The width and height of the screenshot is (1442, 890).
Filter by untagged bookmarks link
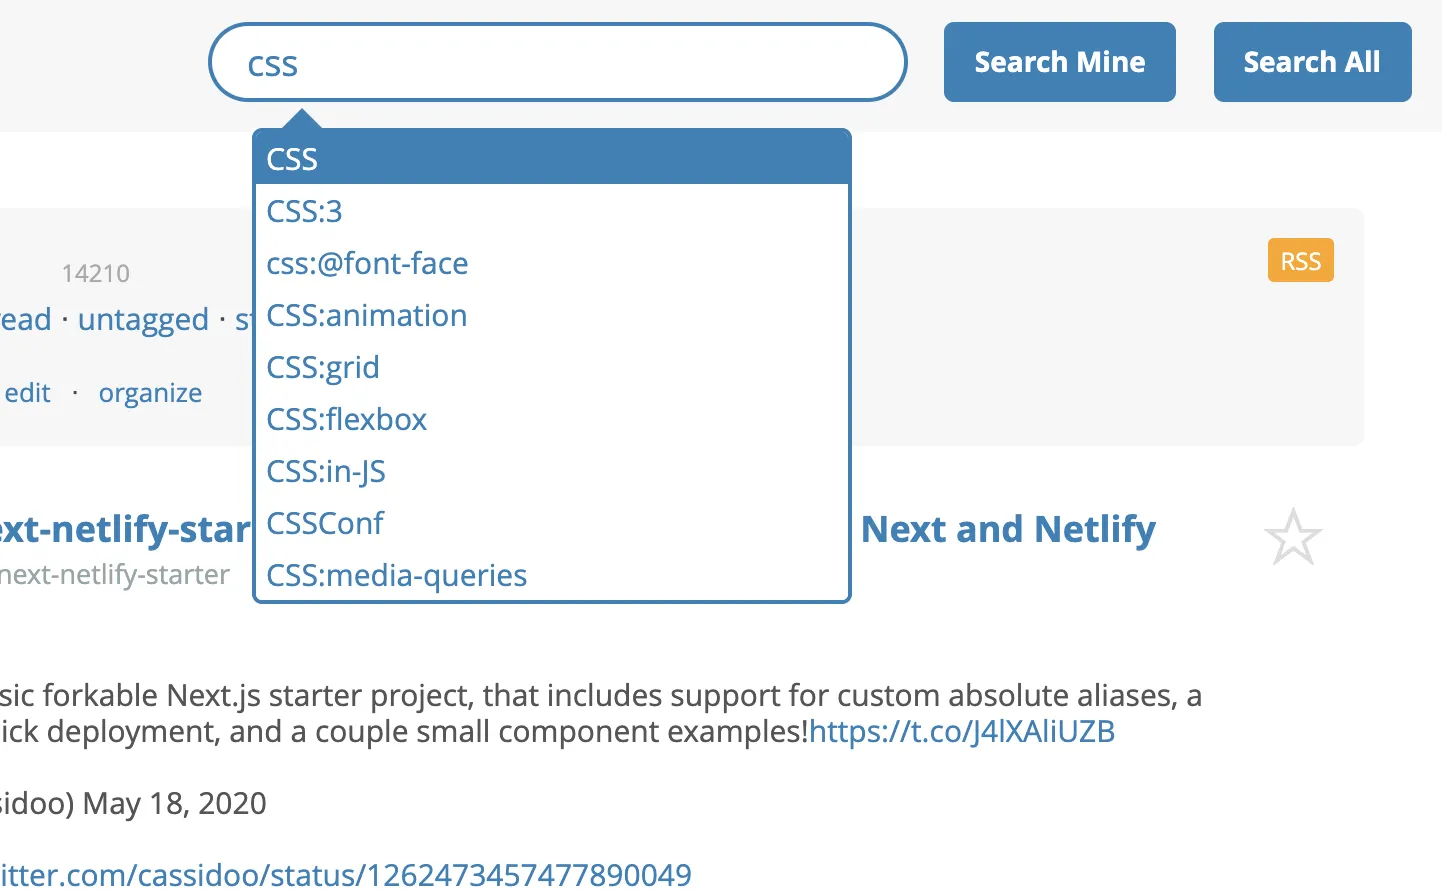coord(143,320)
